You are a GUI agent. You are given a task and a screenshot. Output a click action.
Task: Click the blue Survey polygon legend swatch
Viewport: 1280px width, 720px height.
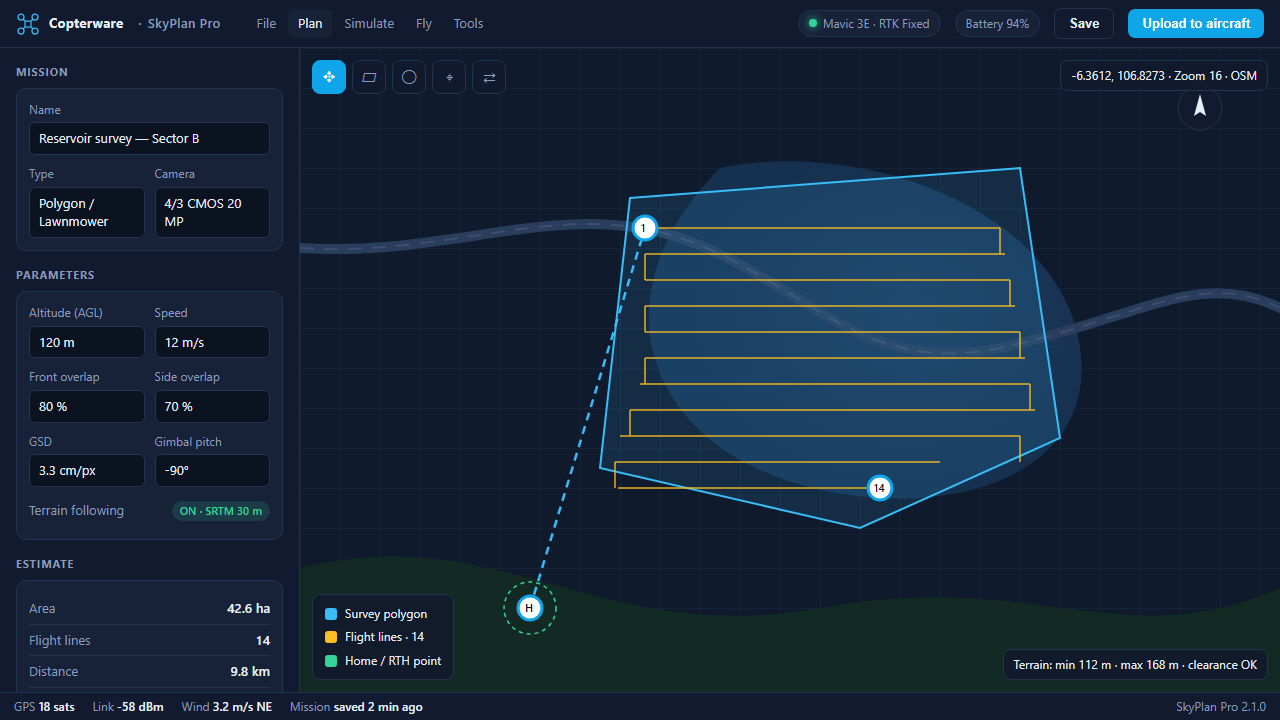pos(331,614)
